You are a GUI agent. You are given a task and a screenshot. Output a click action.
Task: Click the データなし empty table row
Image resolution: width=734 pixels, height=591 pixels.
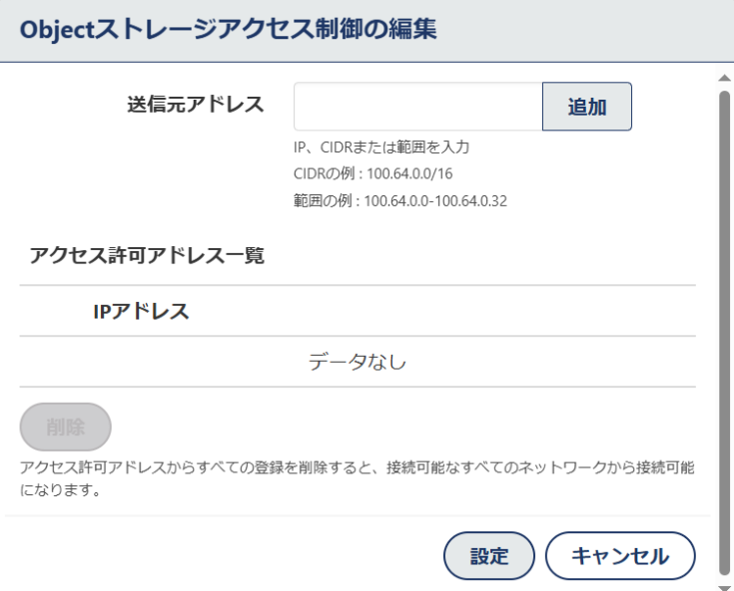coord(358,362)
